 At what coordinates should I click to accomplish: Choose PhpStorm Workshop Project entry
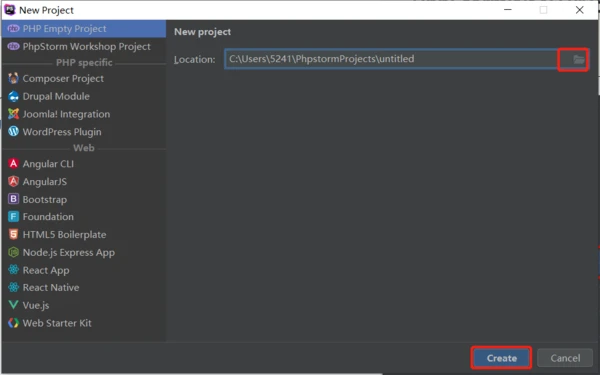84,47
